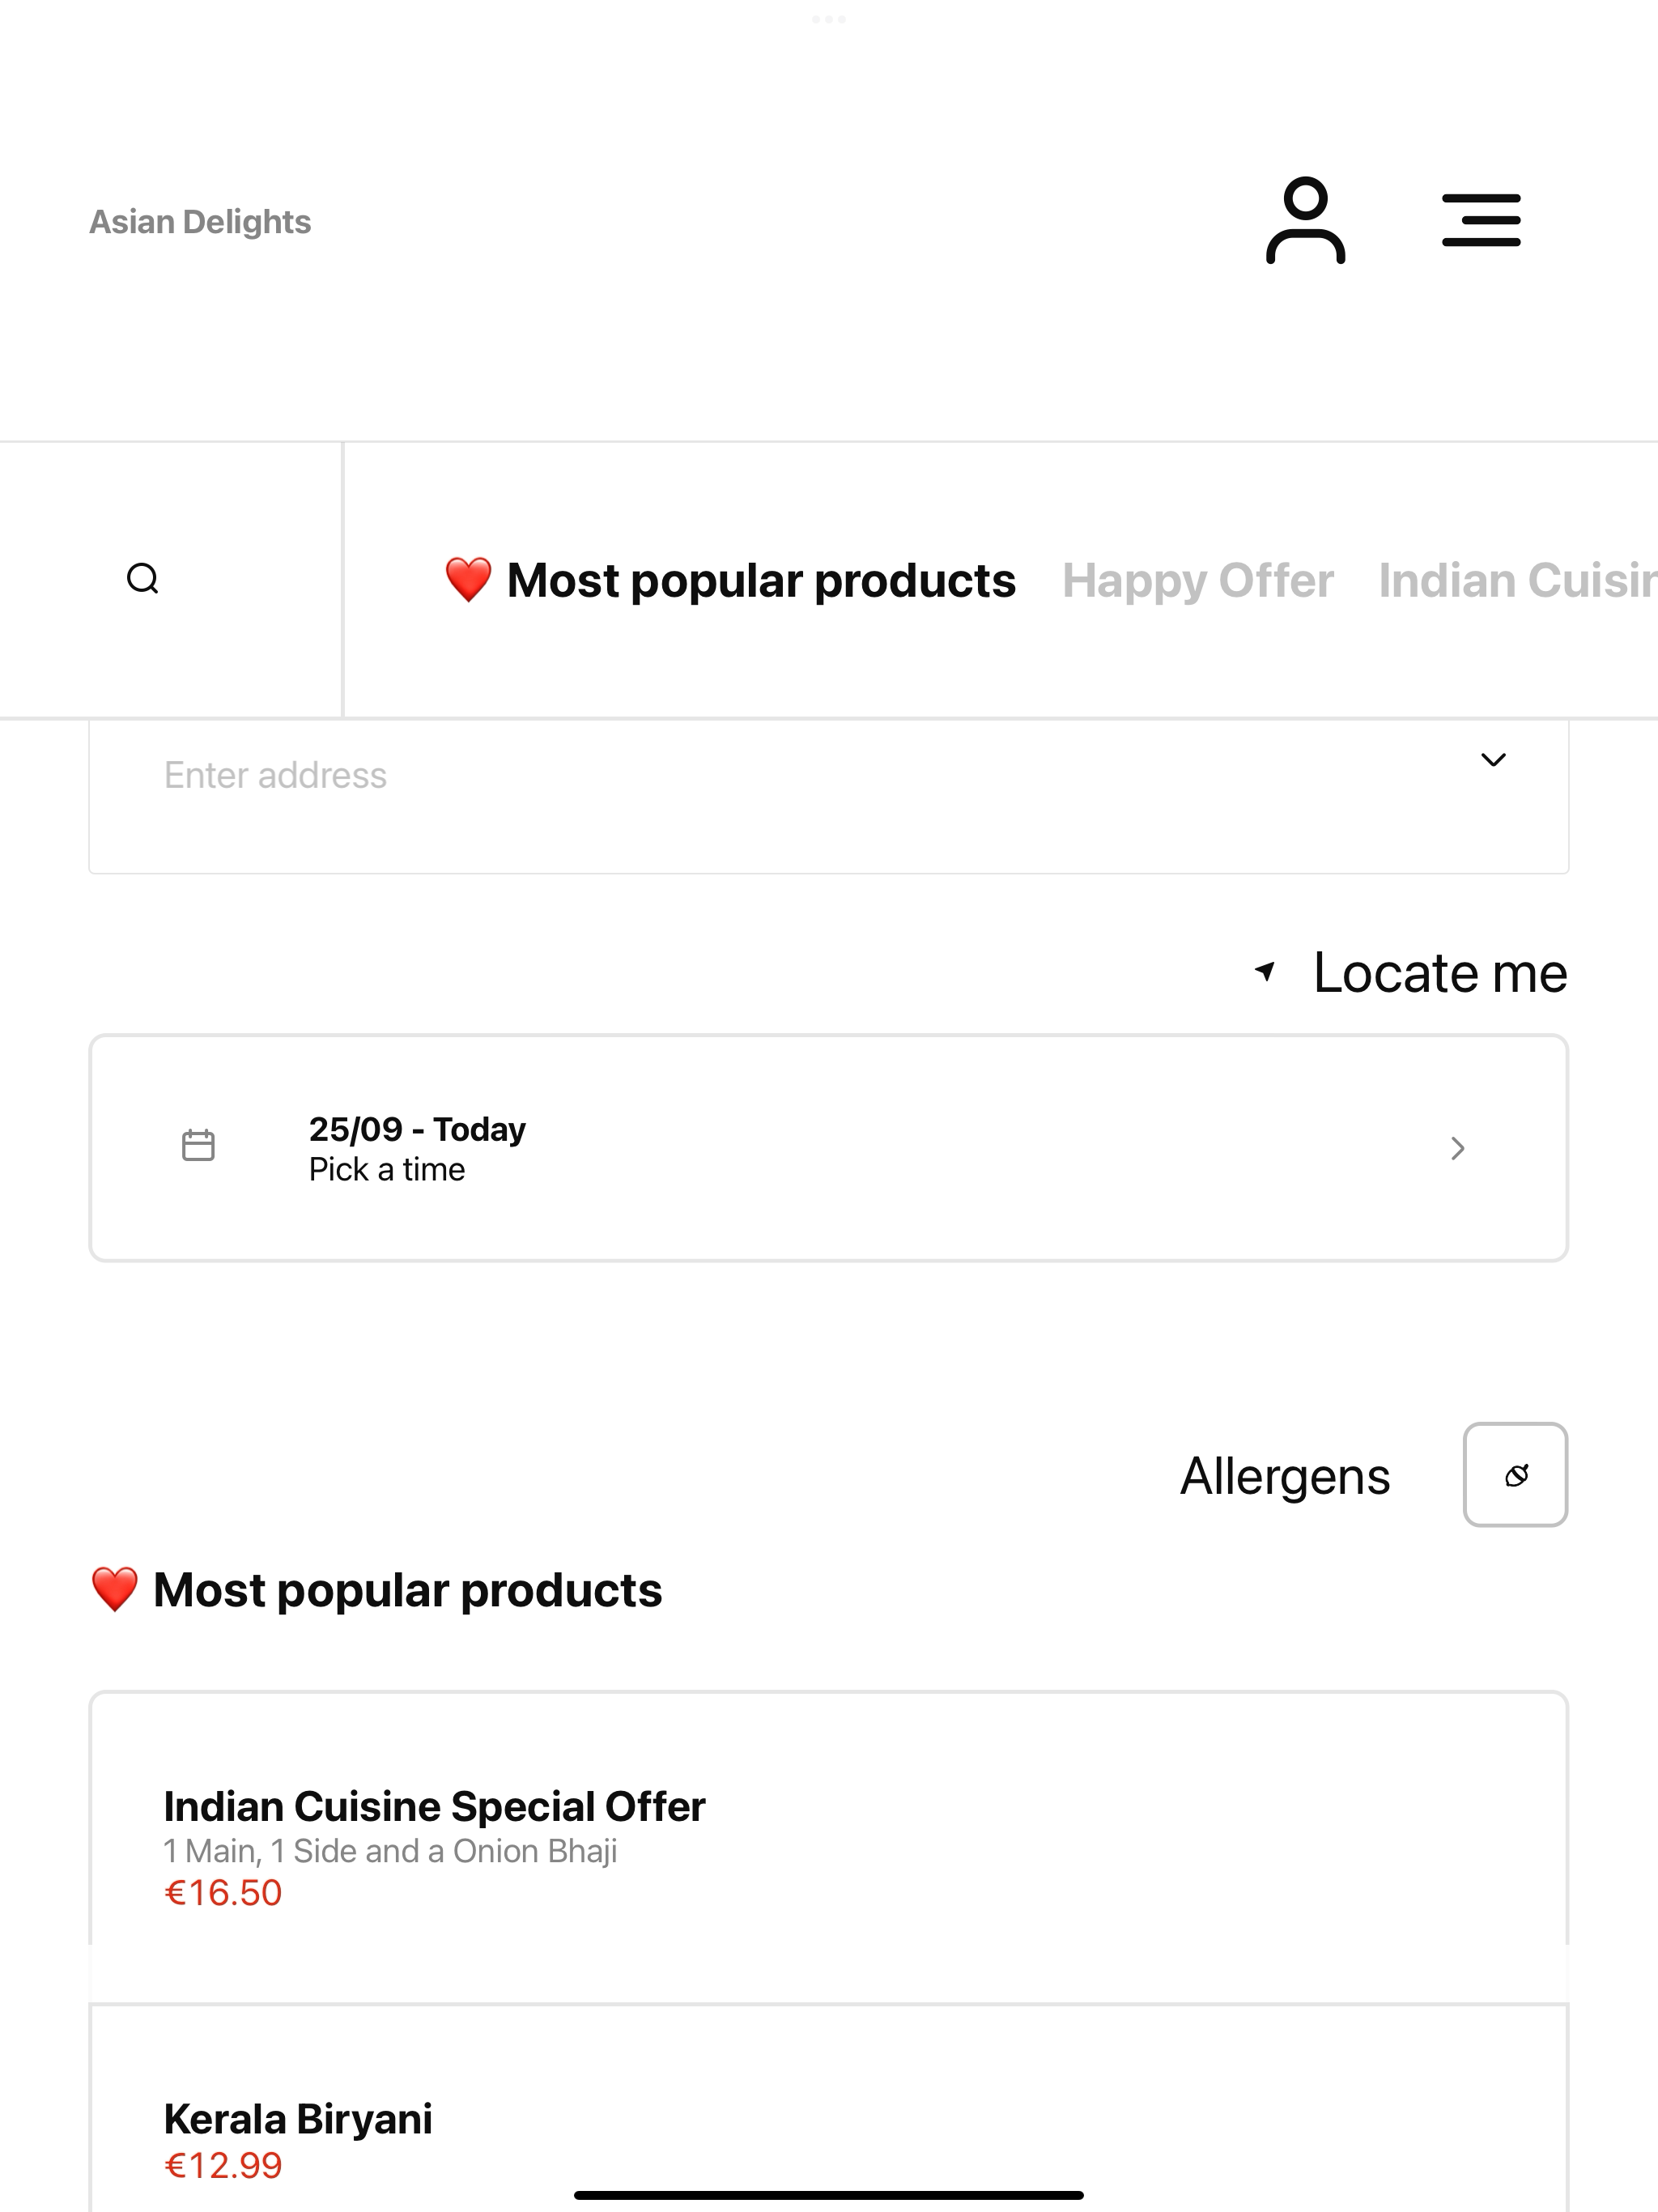Select the Kerala Biryani product
Viewport: 1658px width, 2212px height.
pyautogui.click(x=828, y=2108)
